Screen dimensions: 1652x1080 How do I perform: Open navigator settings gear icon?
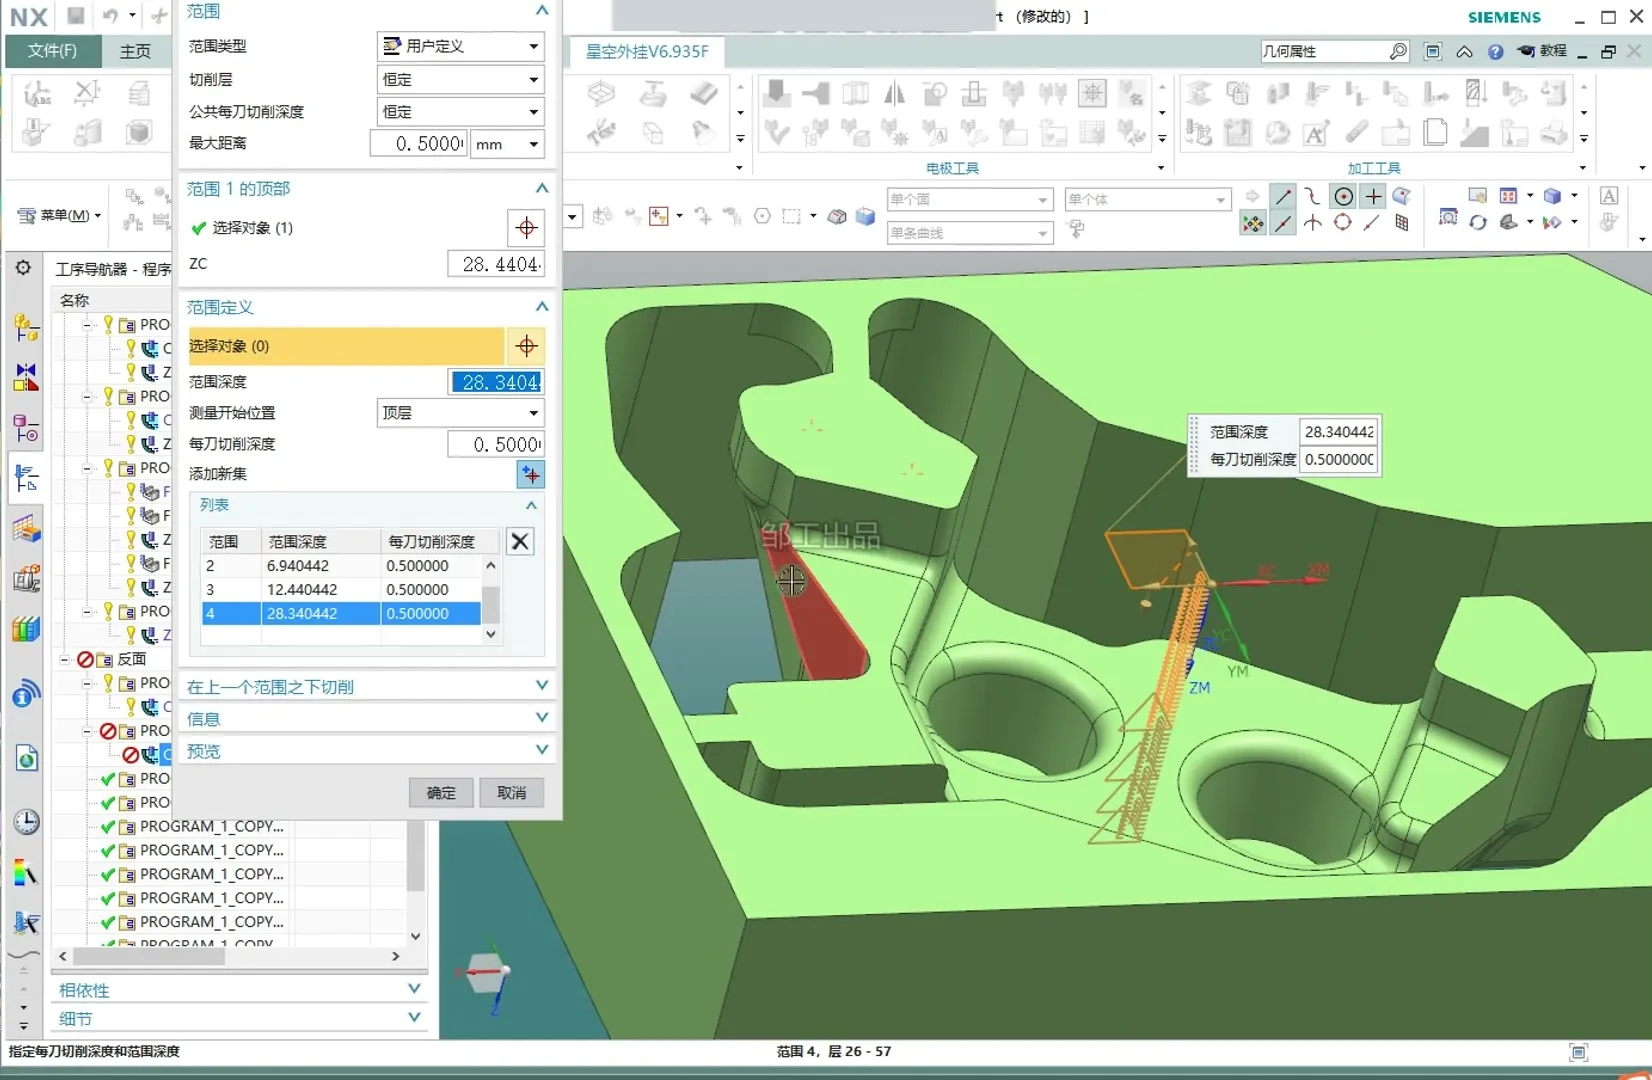click(23, 268)
